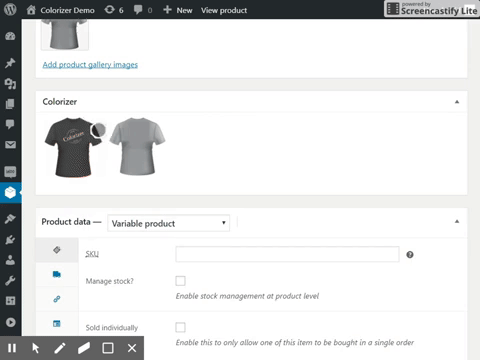Collapse the Colorizer panel
Screen dimensions: 480x360
coord(457,102)
